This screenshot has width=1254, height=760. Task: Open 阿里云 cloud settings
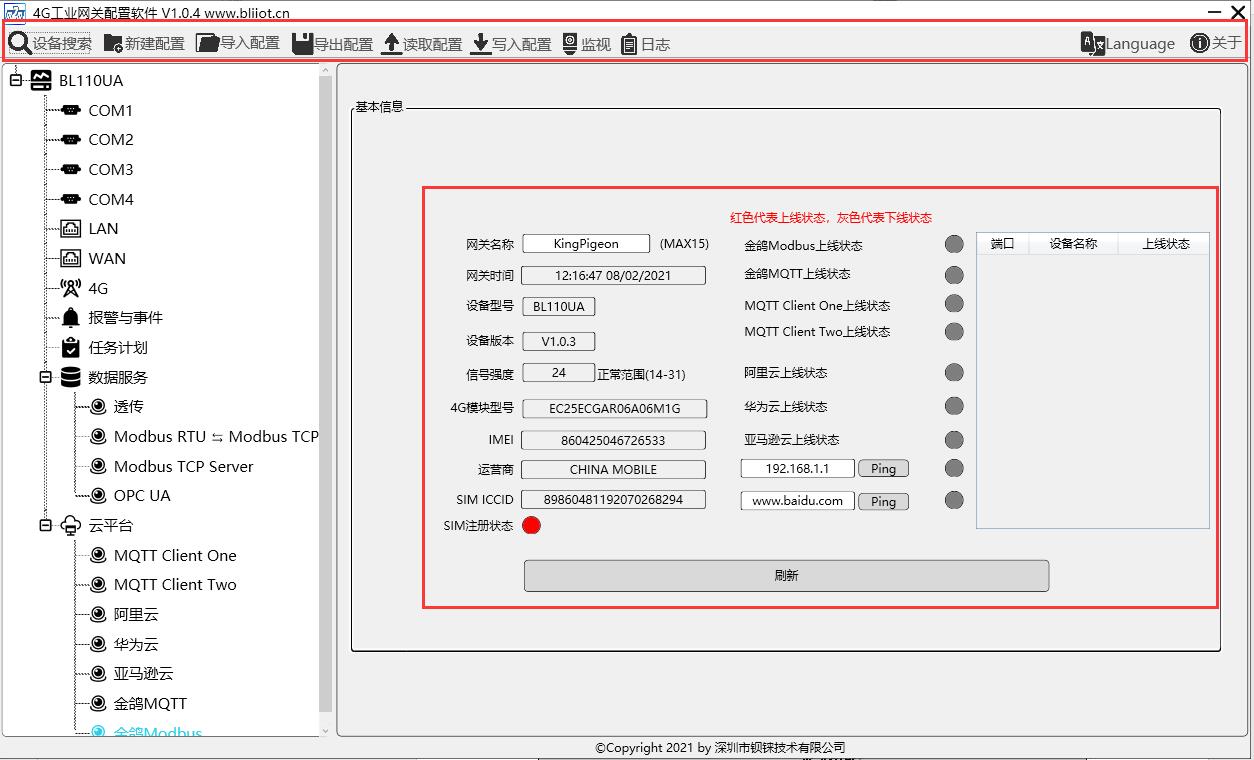tap(136, 615)
